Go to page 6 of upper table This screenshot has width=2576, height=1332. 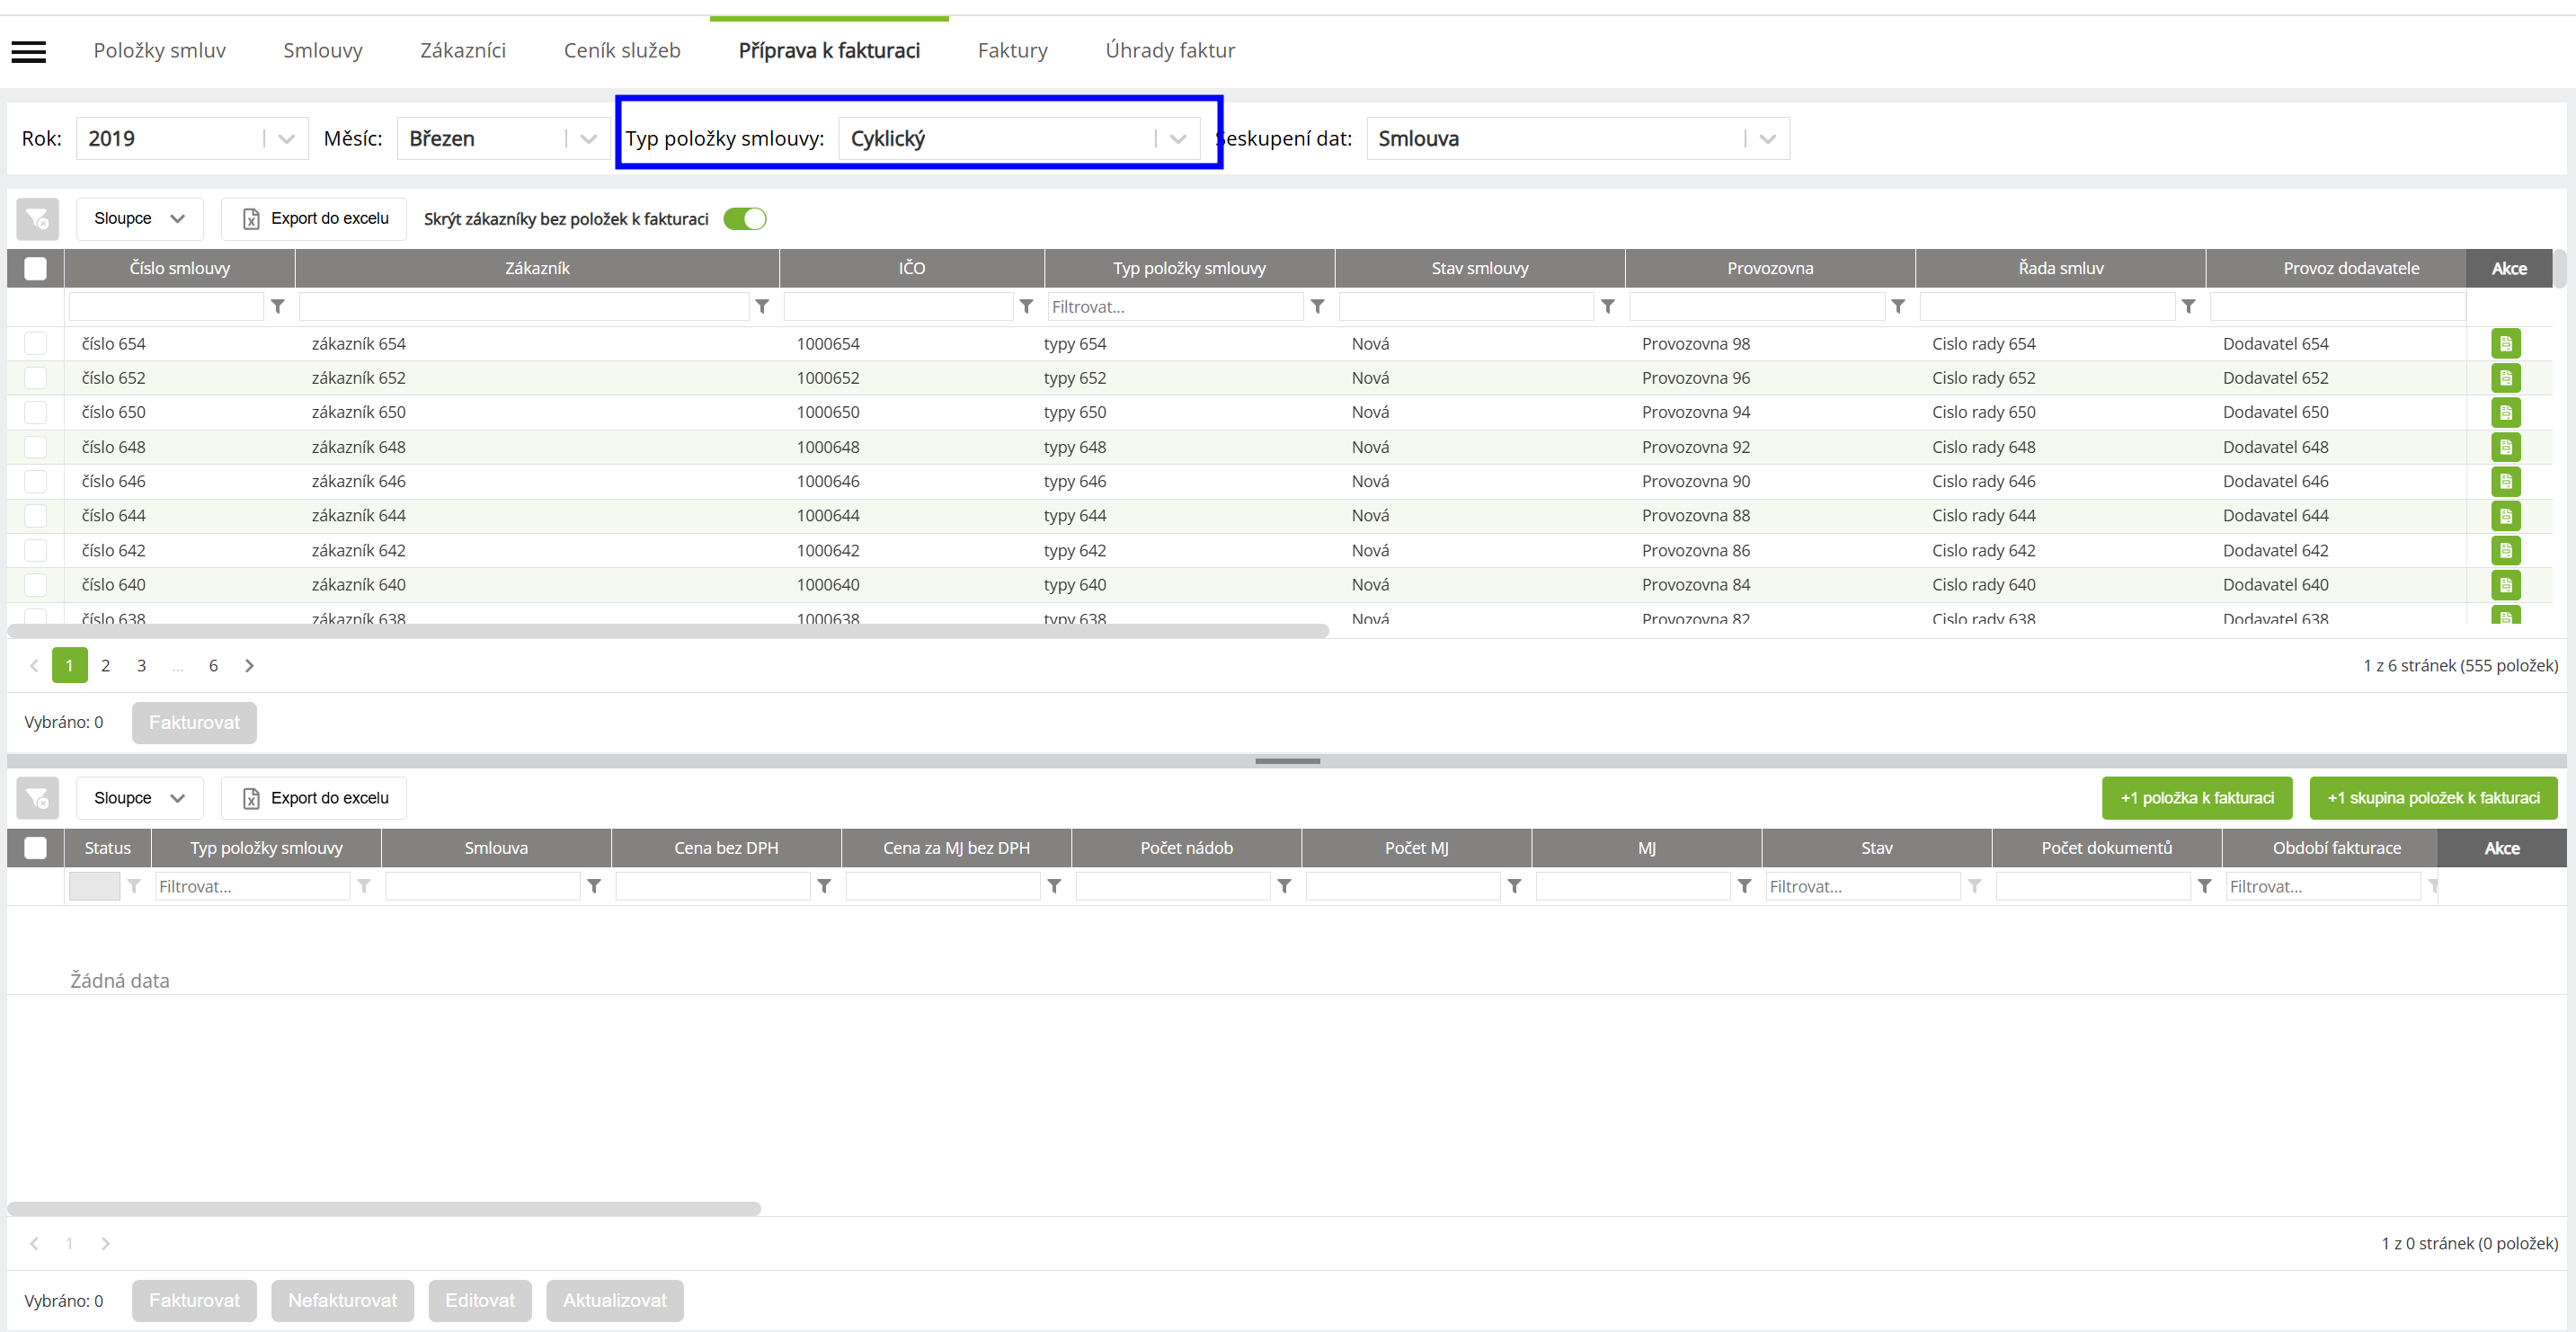[213, 666]
